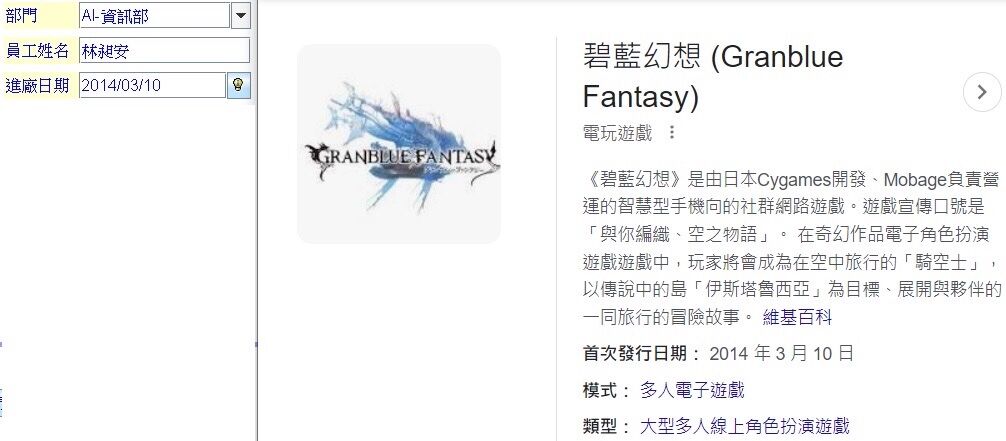Click the 碧藍幻想 (Granblue Fantasy) title
Screen dimensions: 1006x441
(x=713, y=77)
